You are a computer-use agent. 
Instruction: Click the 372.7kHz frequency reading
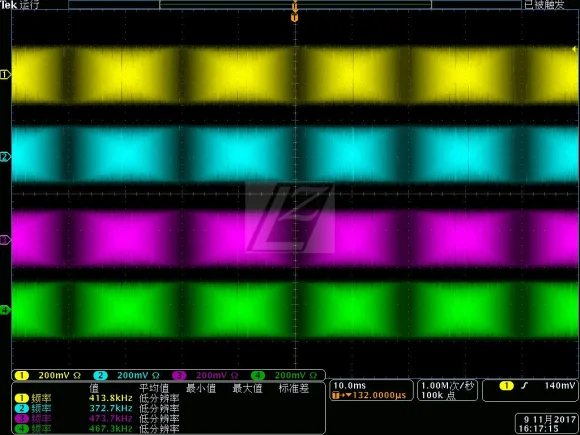coord(111,408)
